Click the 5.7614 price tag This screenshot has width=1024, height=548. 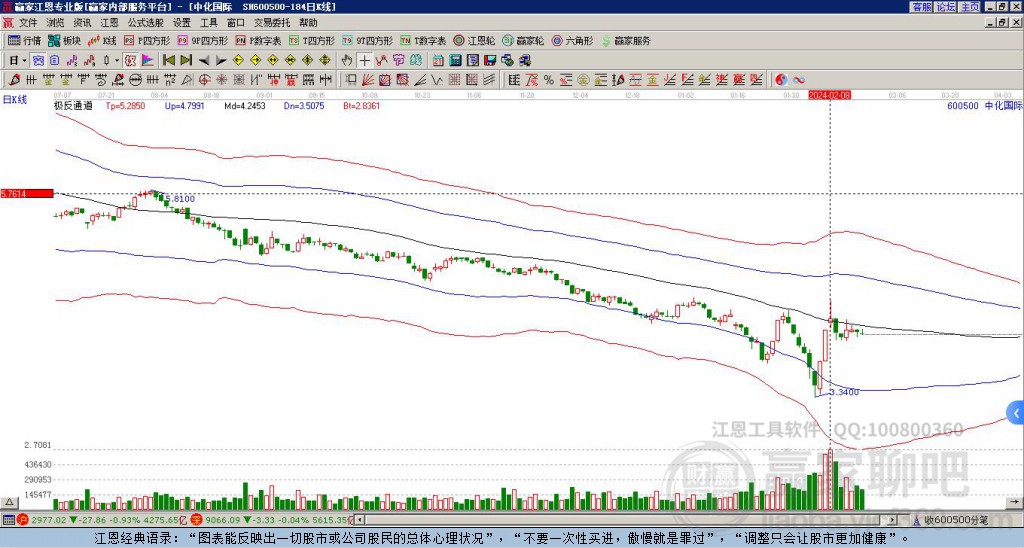[x=27, y=193]
